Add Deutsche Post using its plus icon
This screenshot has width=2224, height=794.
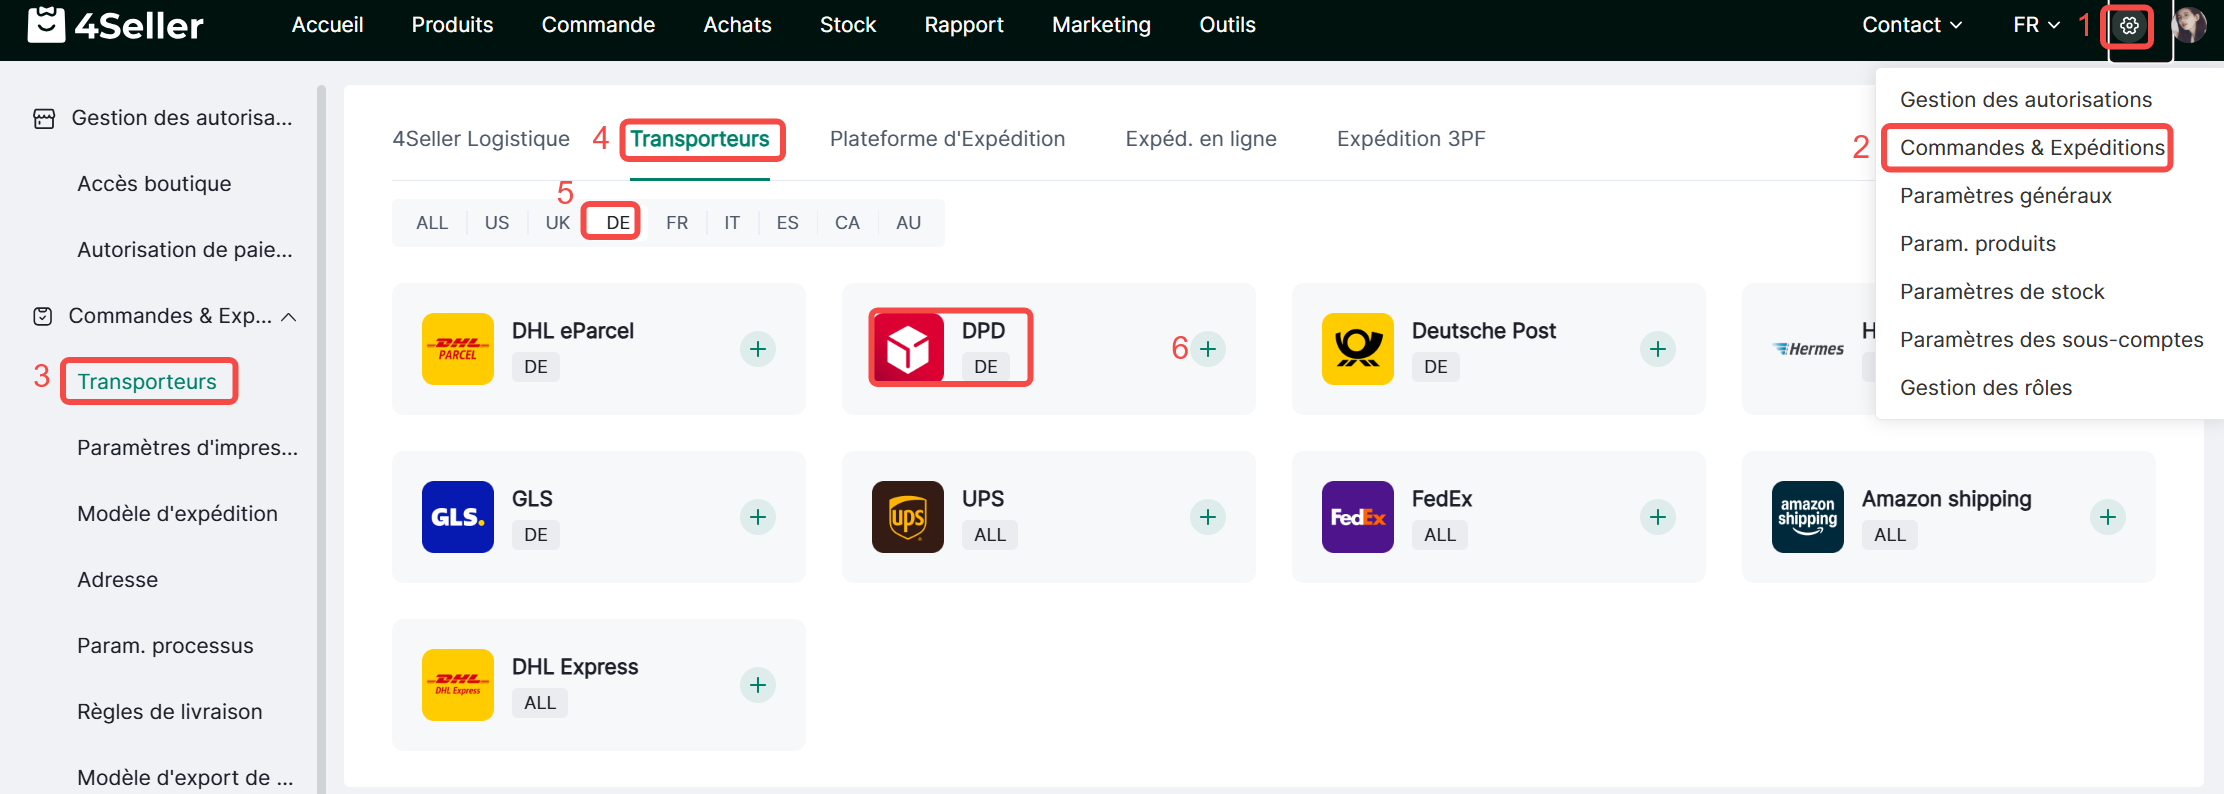[x=1658, y=349]
